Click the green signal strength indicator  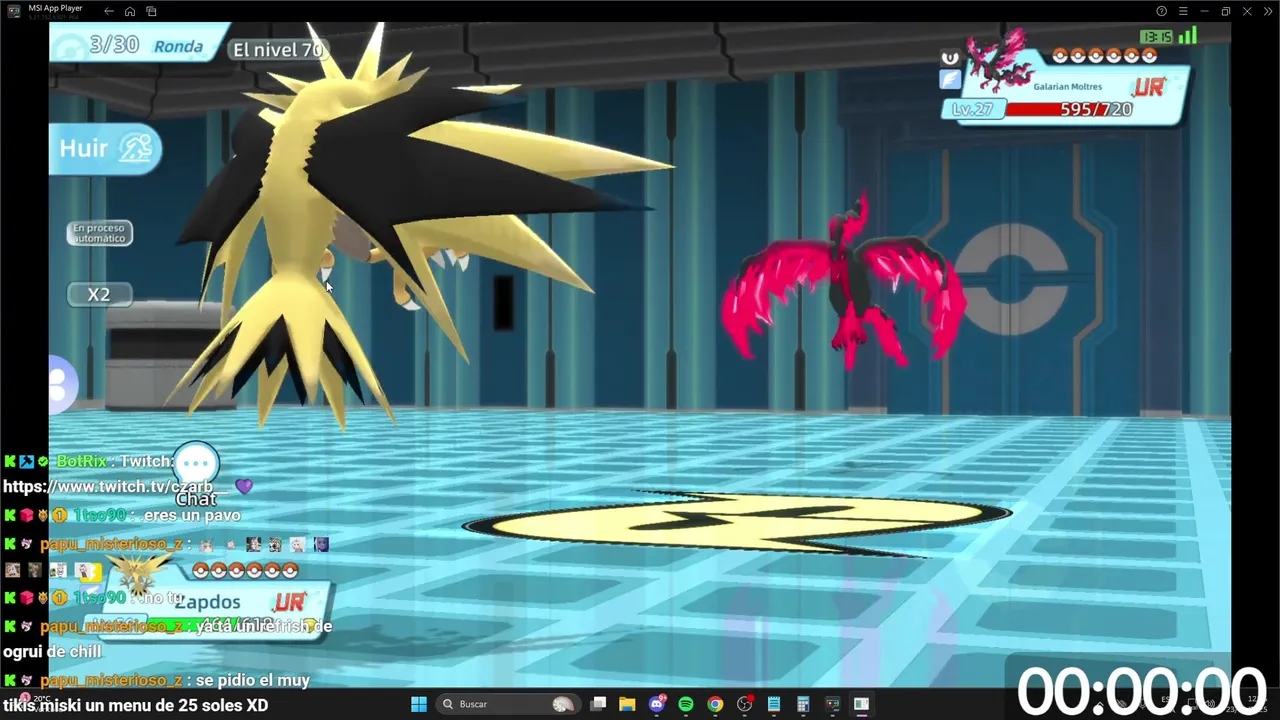pyautogui.click(x=1187, y=36)
